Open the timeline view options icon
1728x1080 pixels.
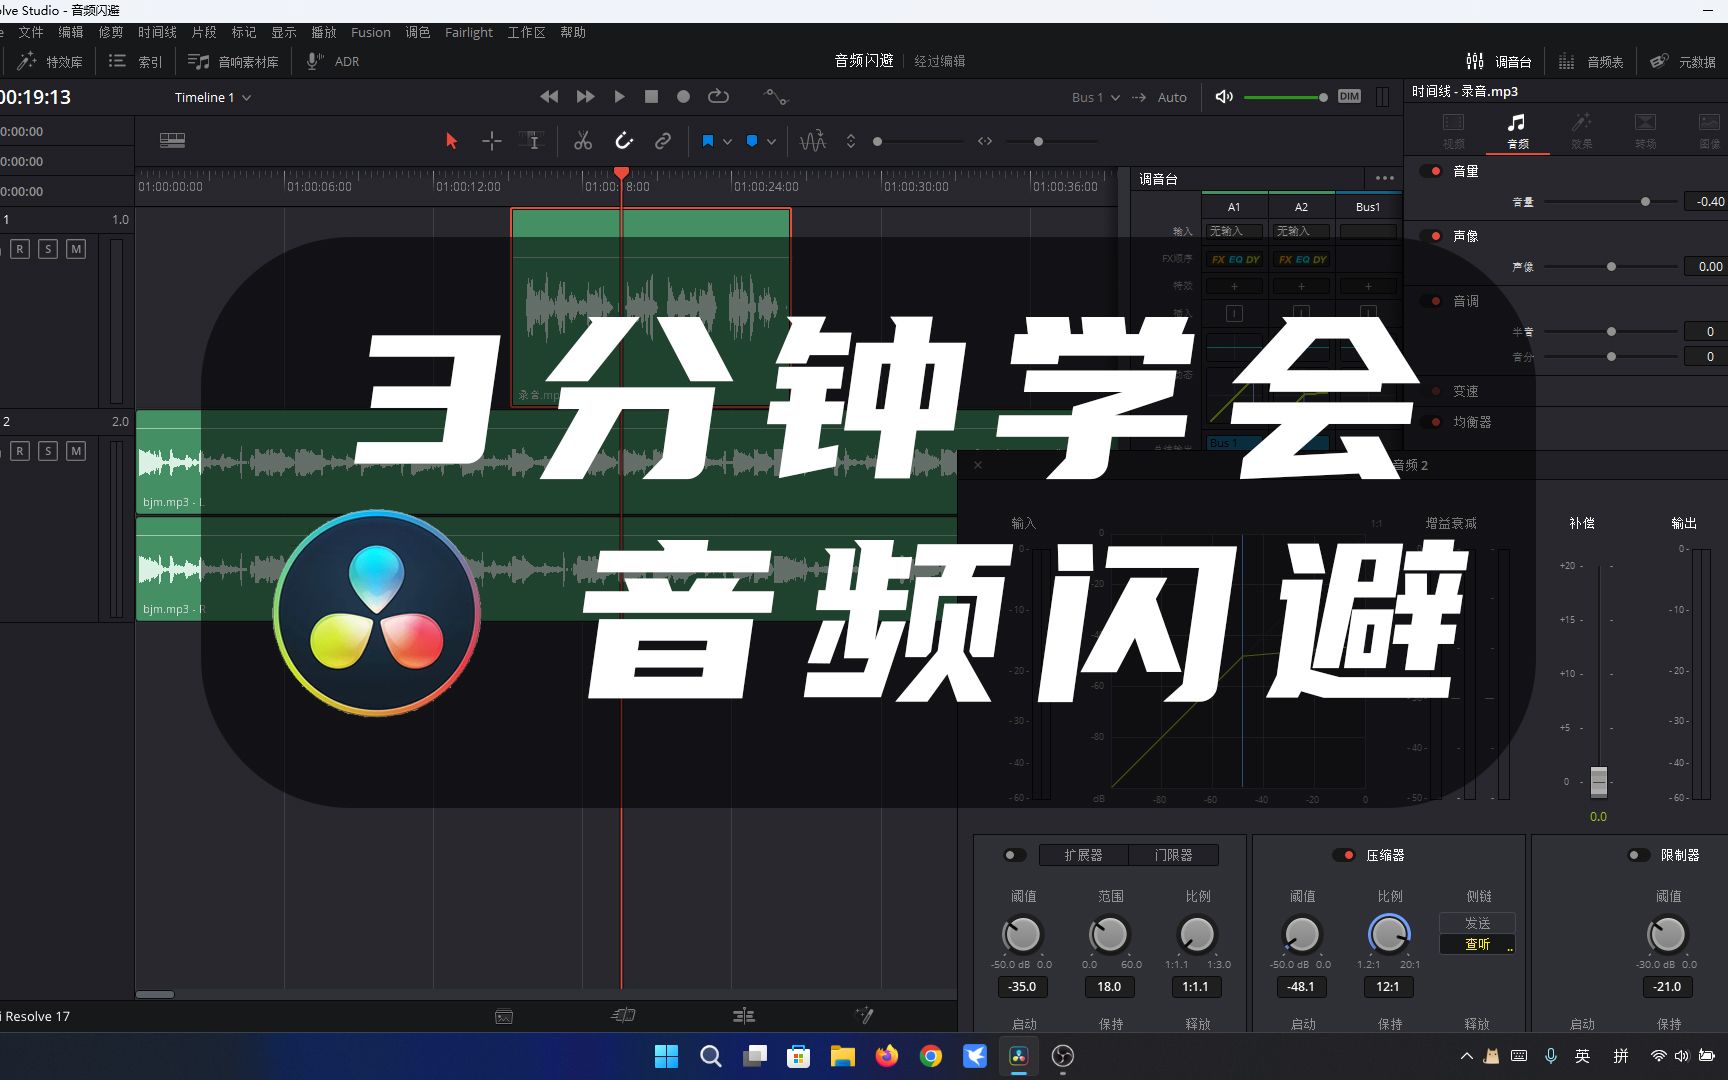point(172,141)
